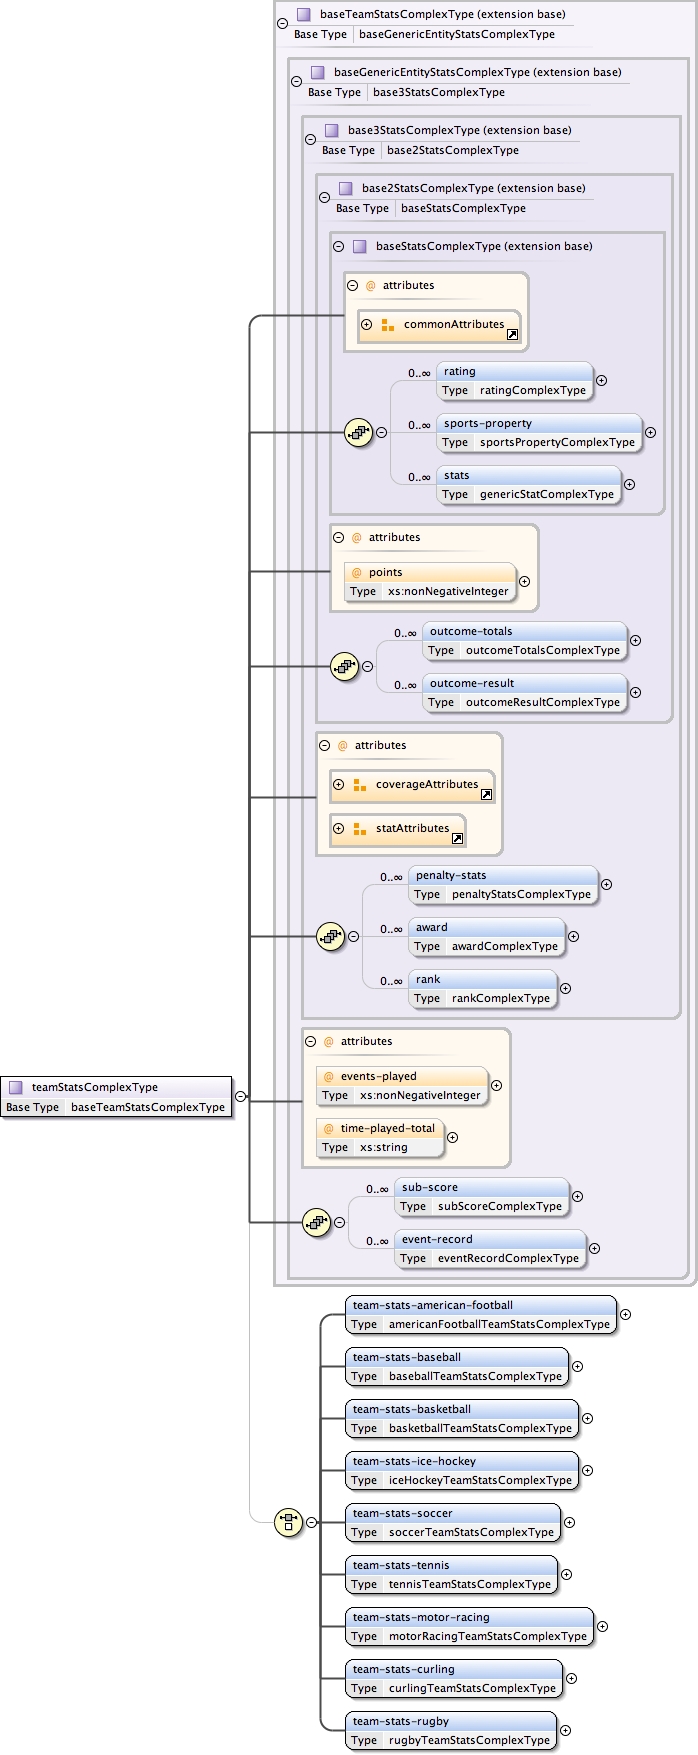Open the genericStatComplexType type label
The width and height of the screenshot is (698, 1755).
[546, 494]
